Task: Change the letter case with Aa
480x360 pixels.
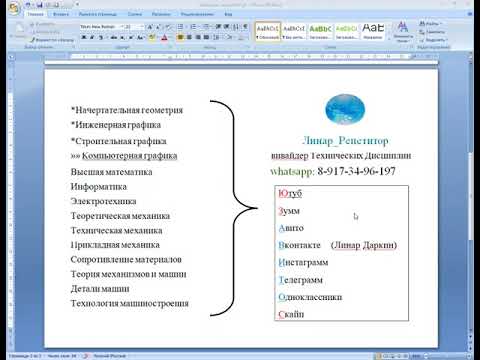Action: [x=141, y=38]
